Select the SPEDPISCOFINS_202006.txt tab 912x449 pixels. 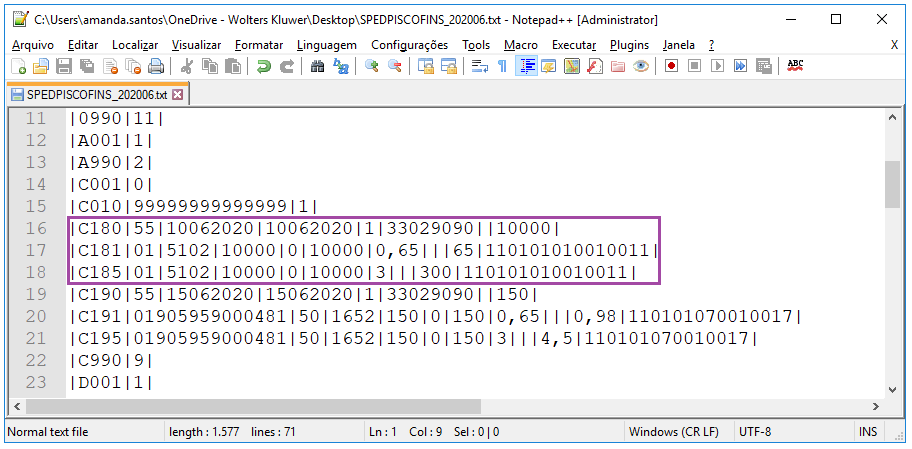90,94
